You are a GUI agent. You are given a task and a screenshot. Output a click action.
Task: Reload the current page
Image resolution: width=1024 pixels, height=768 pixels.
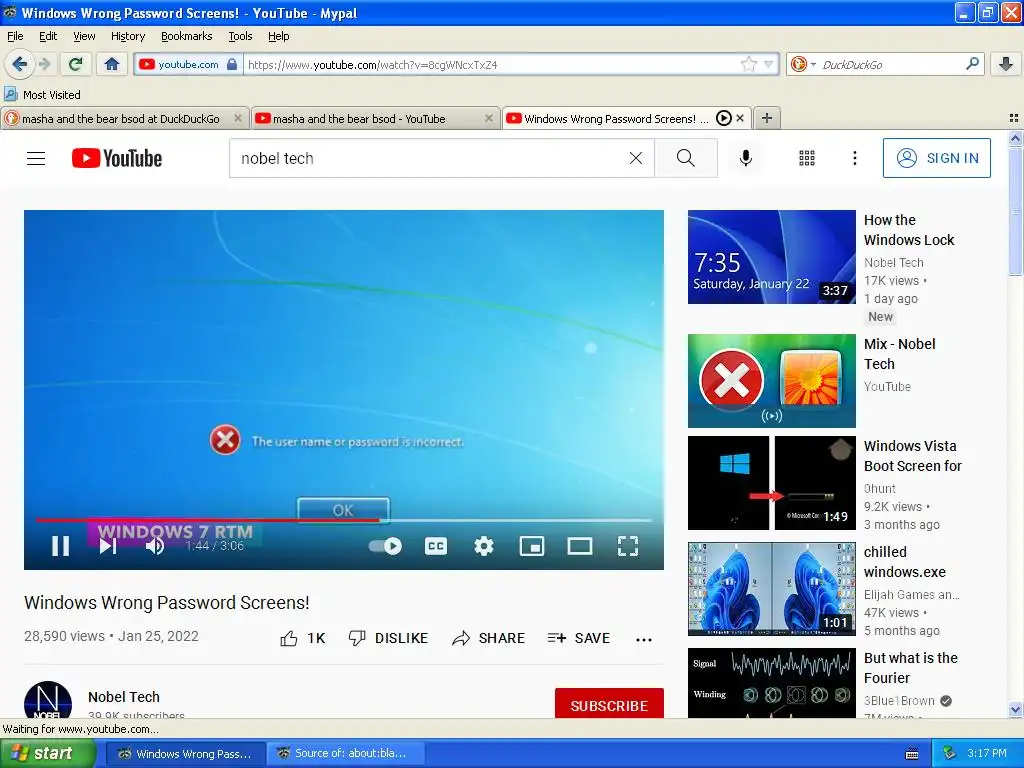point(76,64)
